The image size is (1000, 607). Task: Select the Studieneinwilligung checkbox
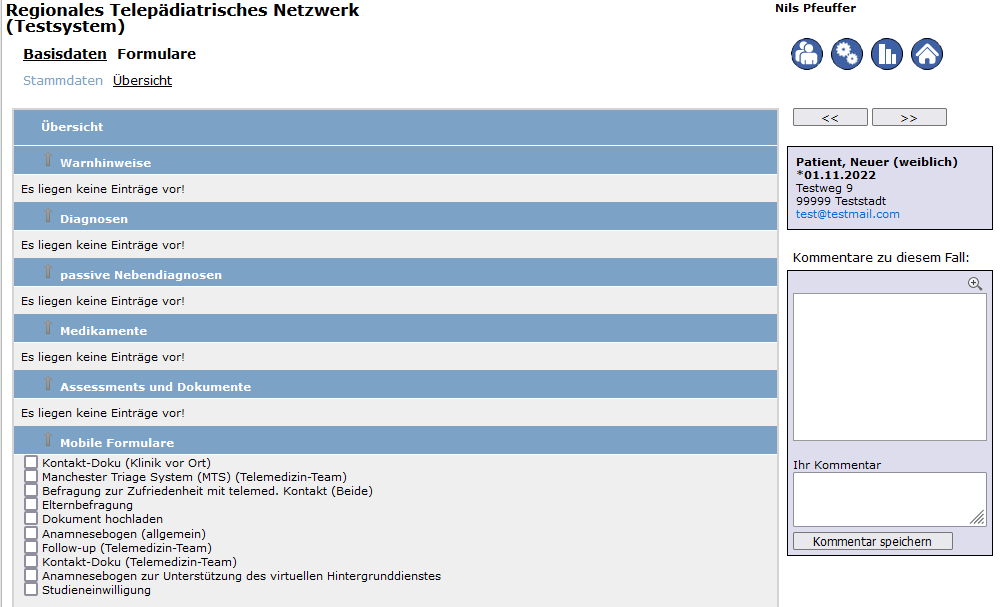(x=31, y=589)
